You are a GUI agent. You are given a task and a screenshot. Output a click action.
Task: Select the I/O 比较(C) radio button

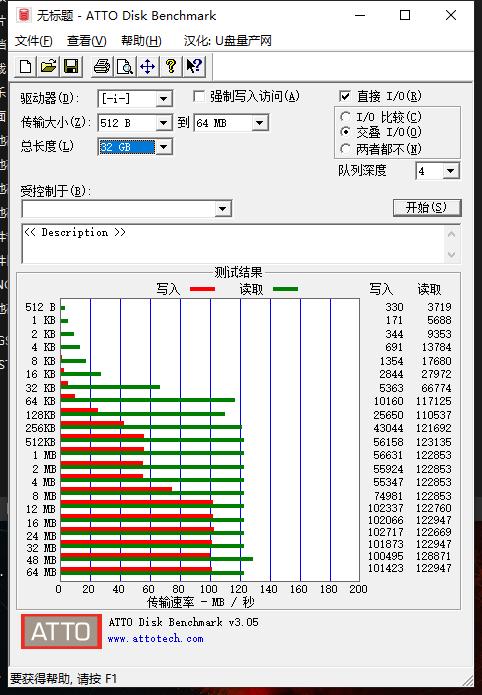(345, 117)
